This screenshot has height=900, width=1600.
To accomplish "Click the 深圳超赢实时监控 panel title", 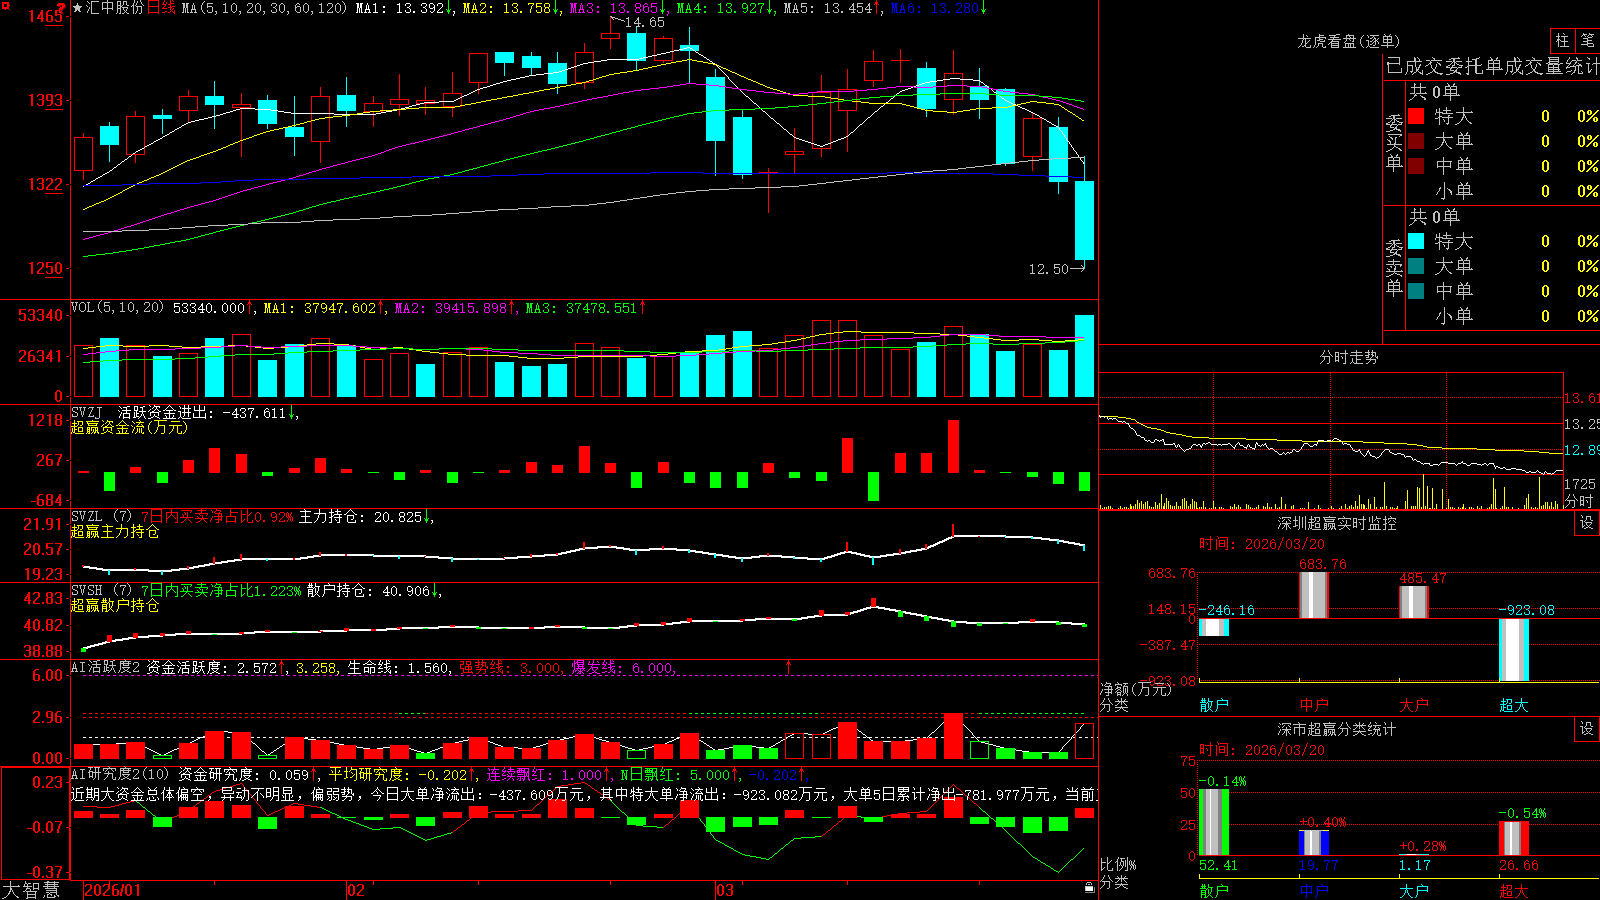I will pyautogui.click(x=1336, y=523).
